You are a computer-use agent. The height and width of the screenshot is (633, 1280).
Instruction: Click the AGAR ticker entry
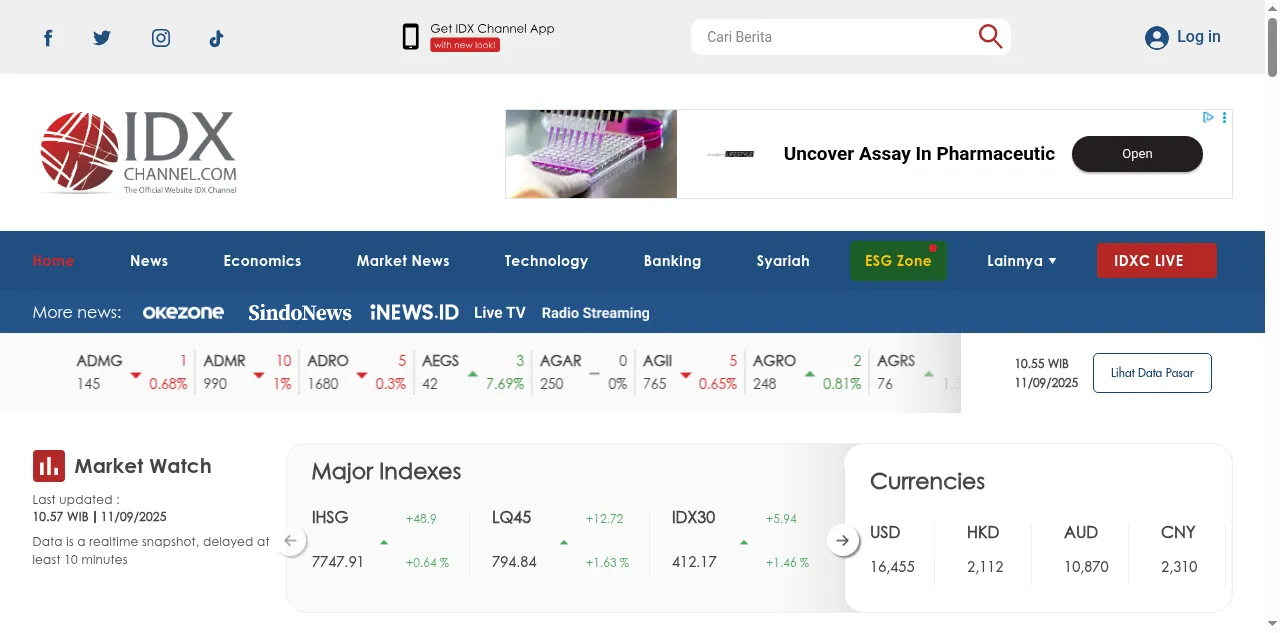[584, 372]
